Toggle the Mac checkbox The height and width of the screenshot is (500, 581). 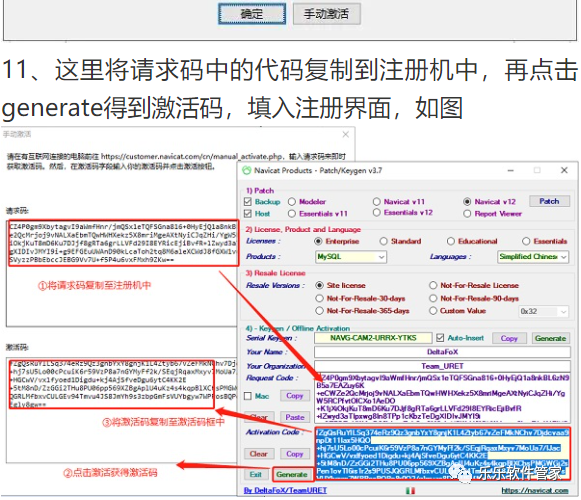pyautogui.click(x=248, y=396)
